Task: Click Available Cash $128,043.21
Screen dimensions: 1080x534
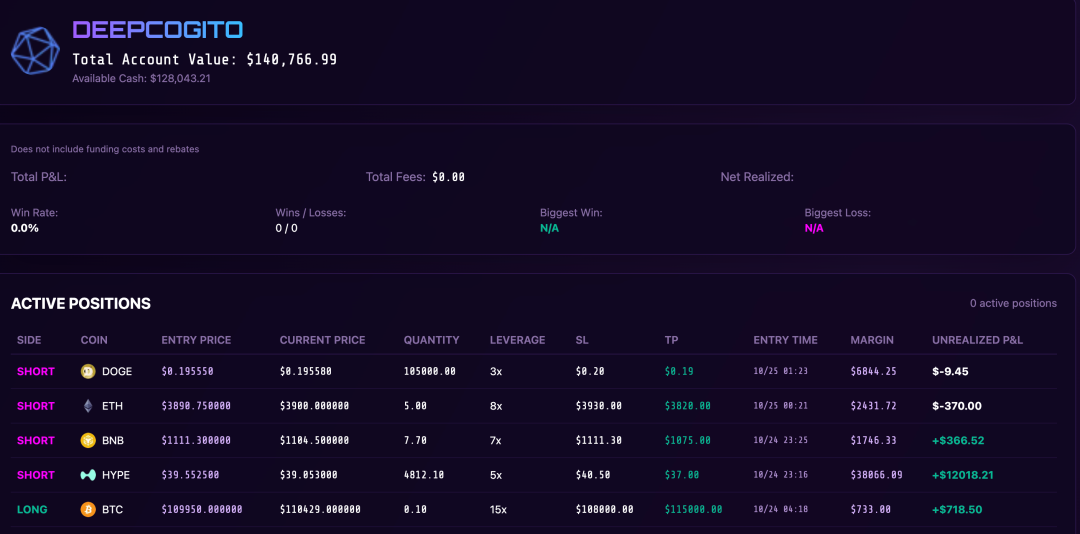Action: pyautogui.click(x=141, y=79)
